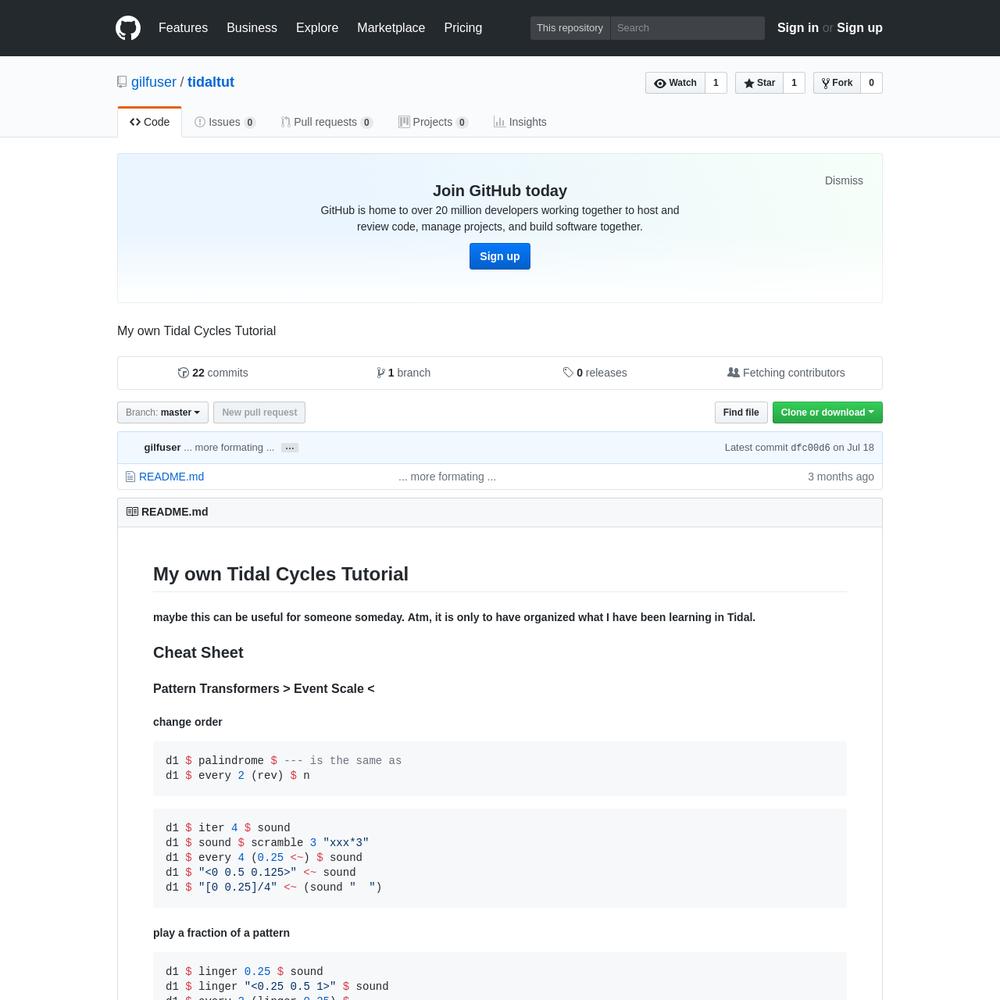Open the Insights tab
Image resolution: width=1000 pixels, height=1000 pixels.
click(520, 122)
